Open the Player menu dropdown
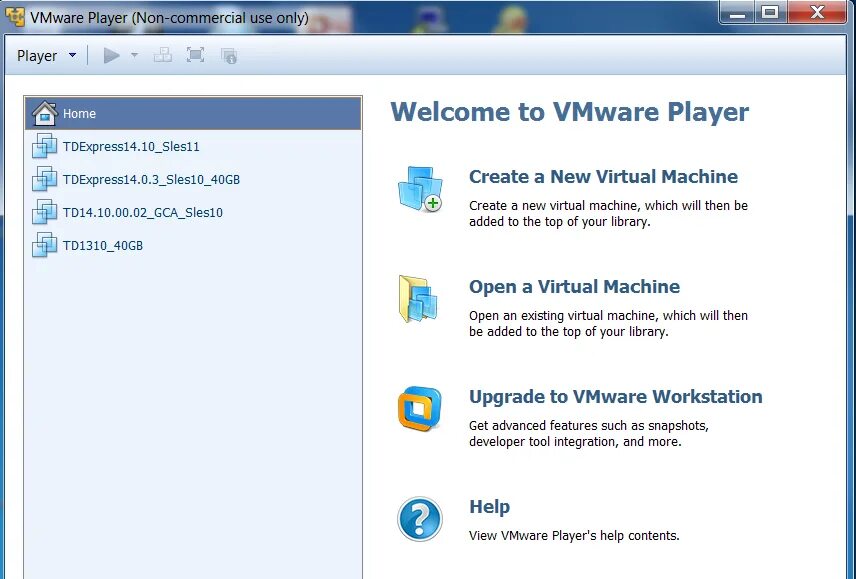Viewport: 856px width, 579px height. (x=46, y=56)
